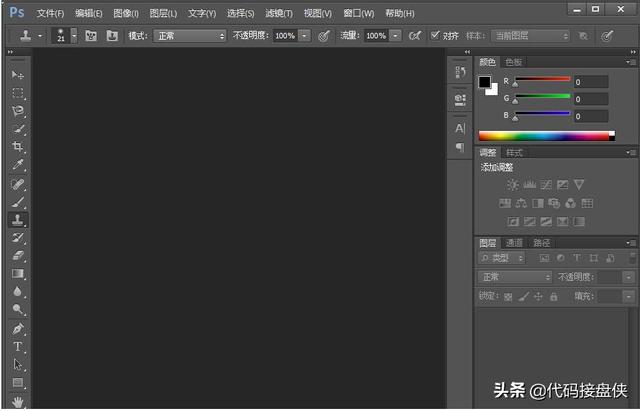Select the Move tool
This screenshot has height=411, width=640.
18,75
